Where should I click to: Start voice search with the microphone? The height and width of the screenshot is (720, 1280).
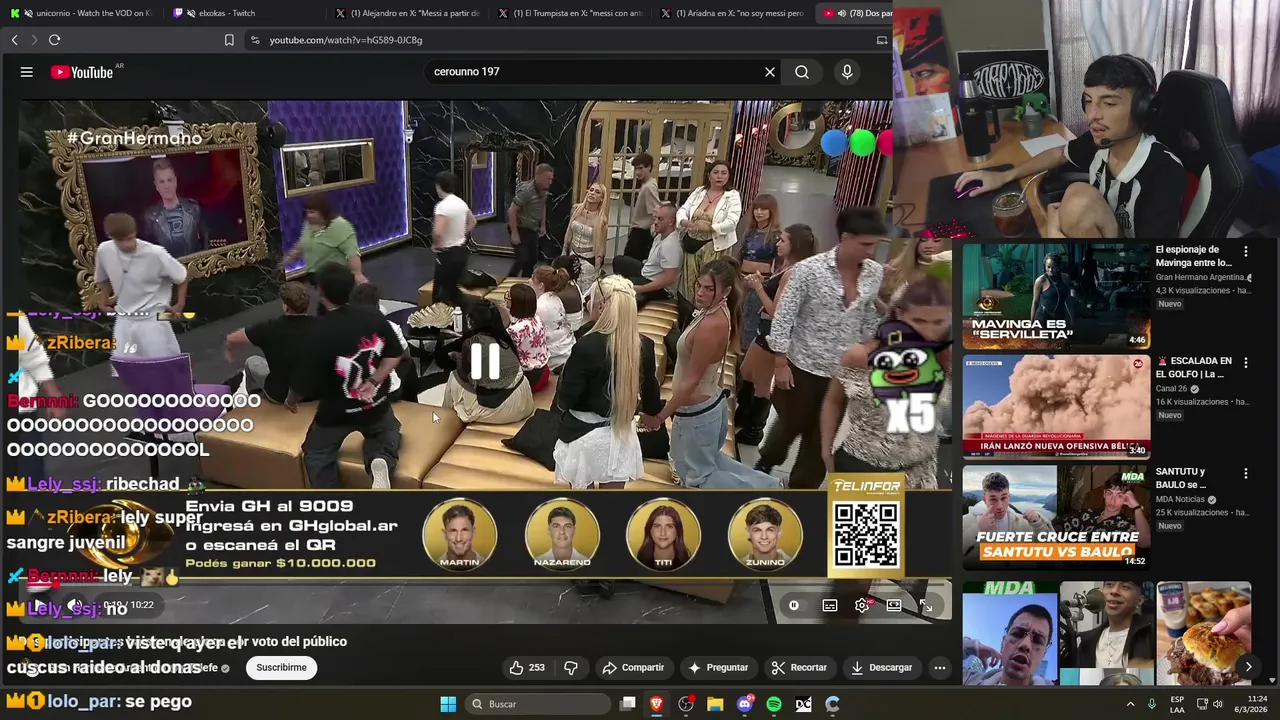[847, 72]
